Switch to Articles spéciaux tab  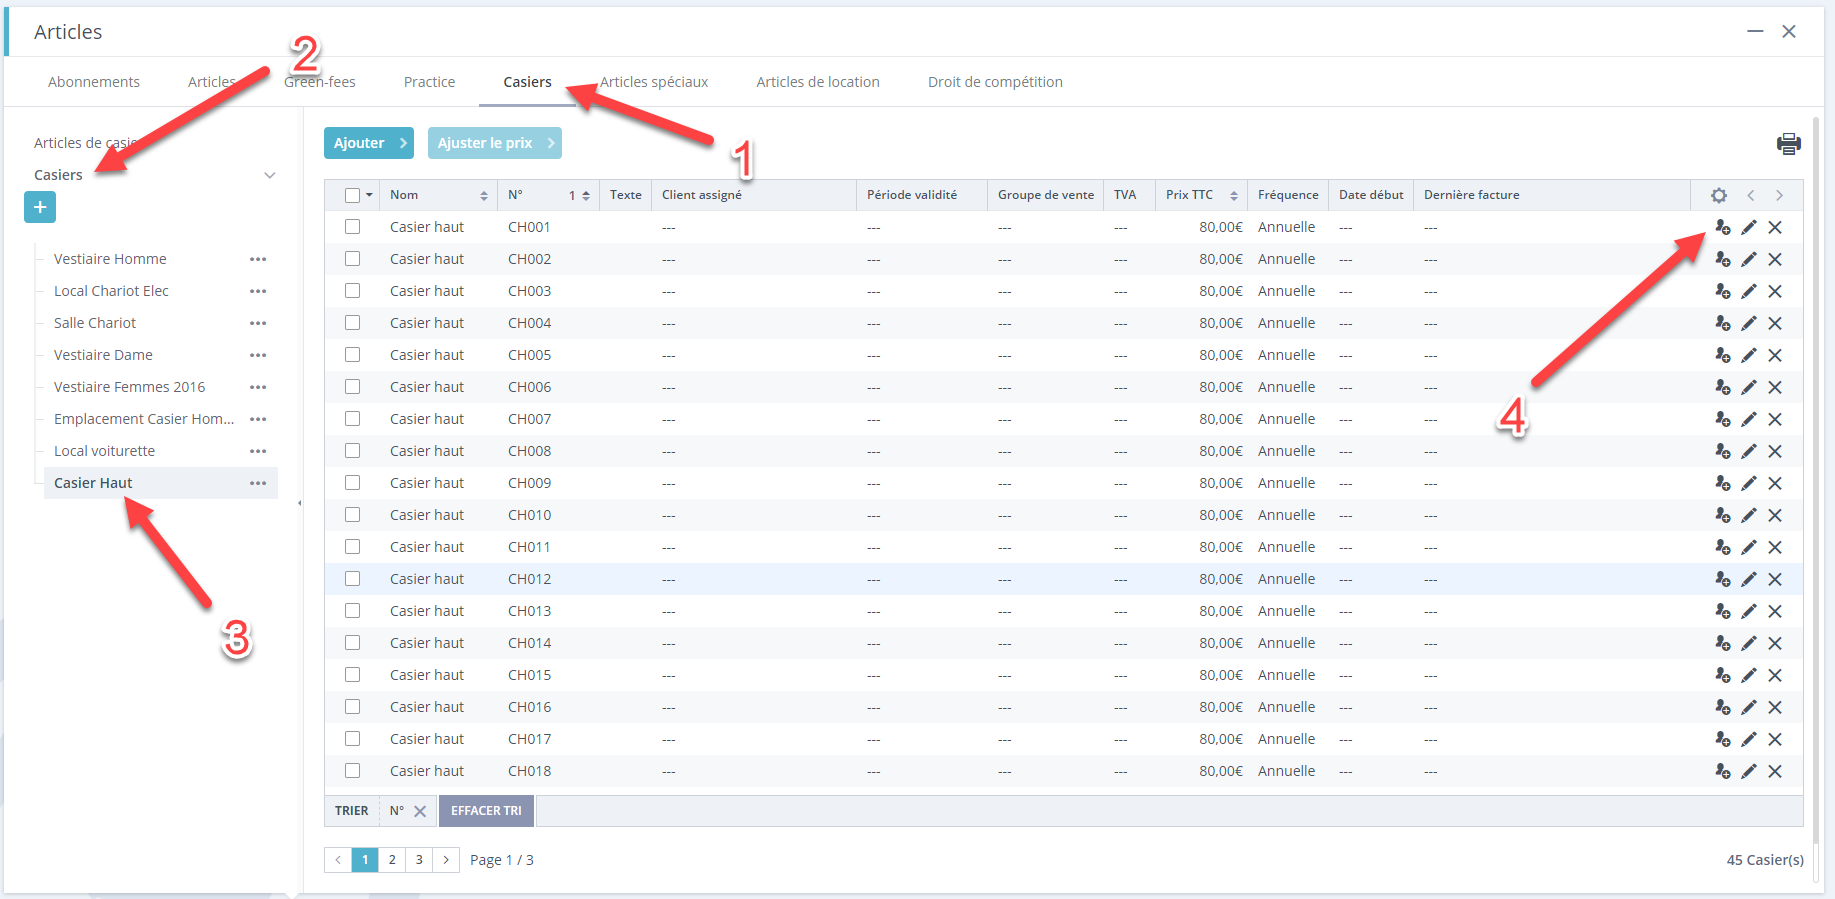[x=654, y=82]
